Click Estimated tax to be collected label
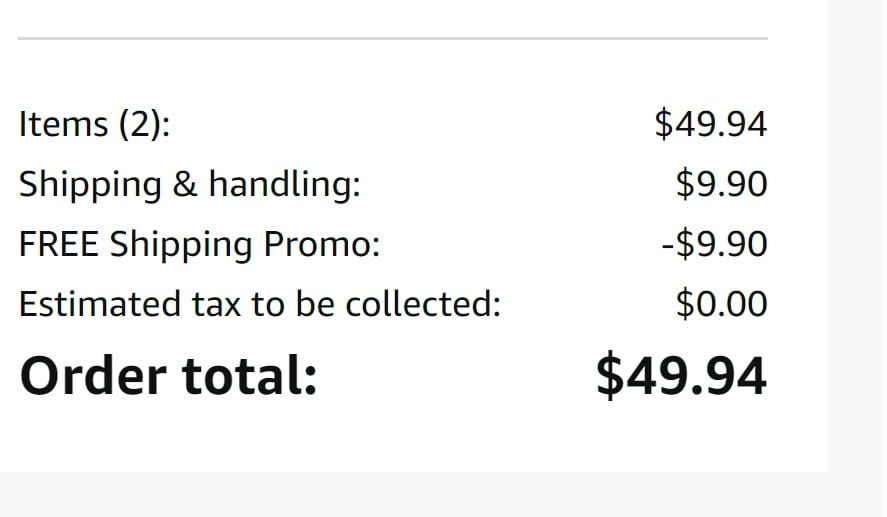Image resolution: width=887 pixels, height=517 pixels. coord(260,304)
